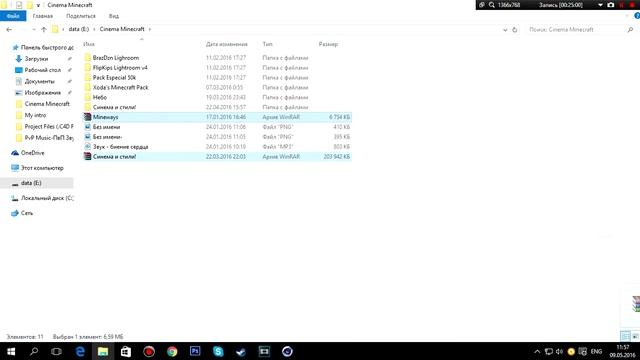Sort files by Дата изменения column
The width and height of the screenshot is (640, 360).
point(227,44)
